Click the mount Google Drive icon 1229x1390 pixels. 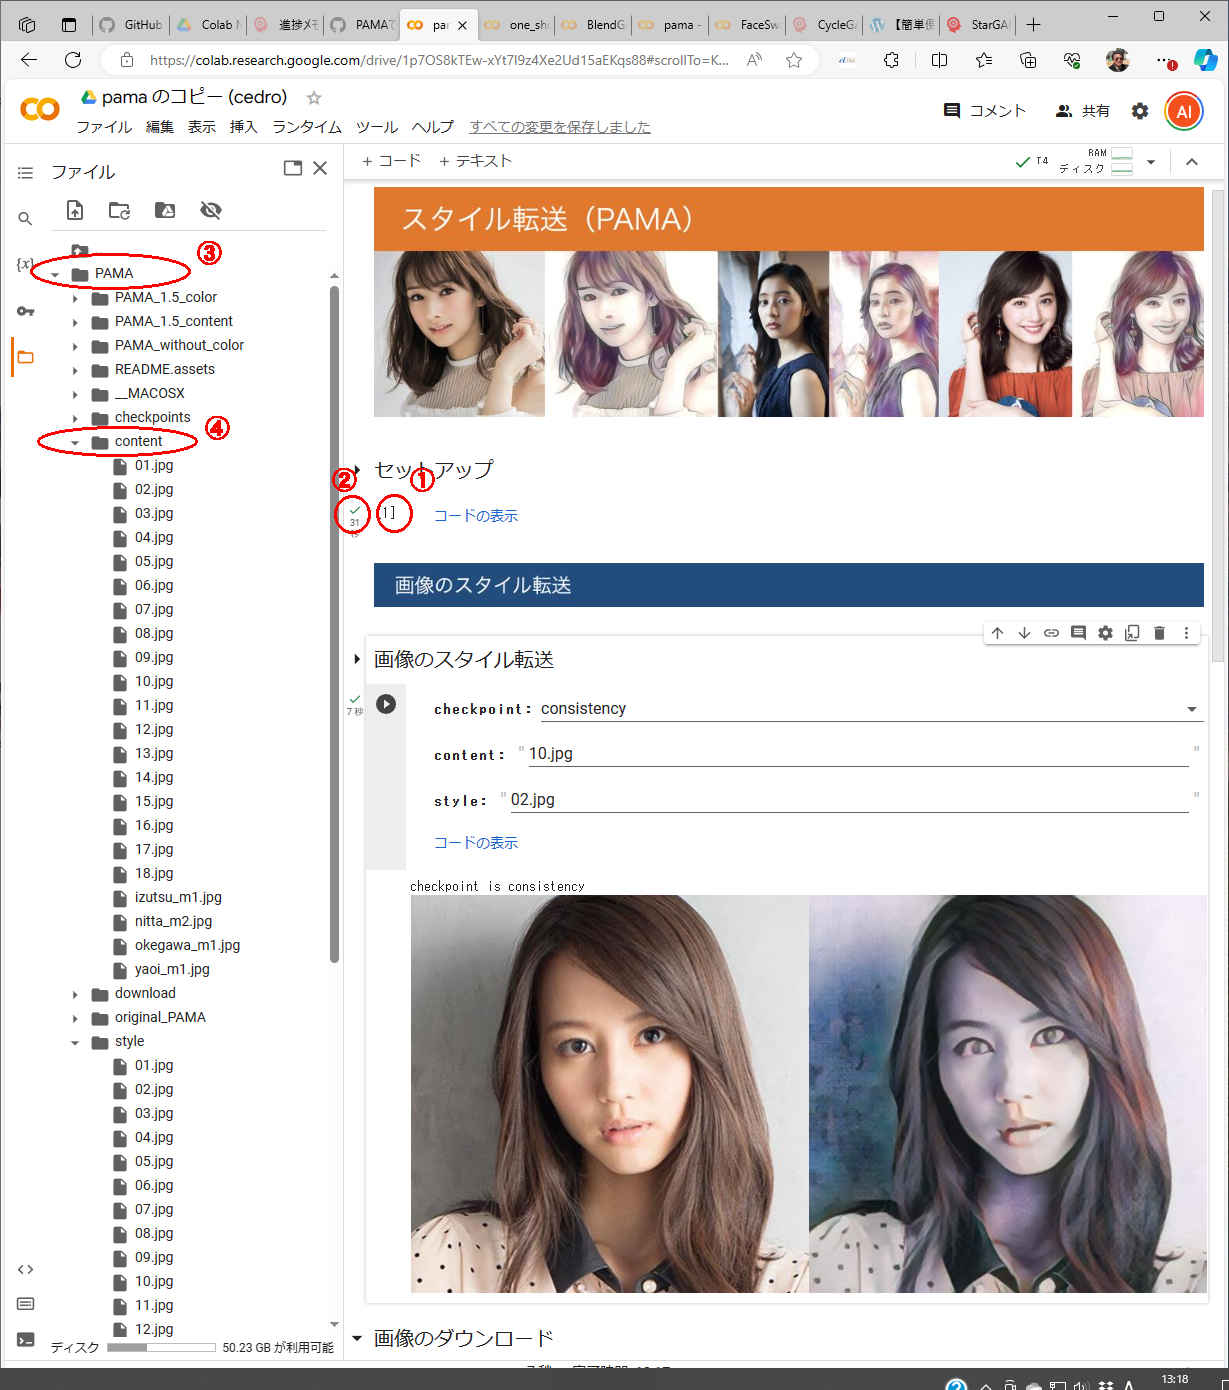pos(165,210)
